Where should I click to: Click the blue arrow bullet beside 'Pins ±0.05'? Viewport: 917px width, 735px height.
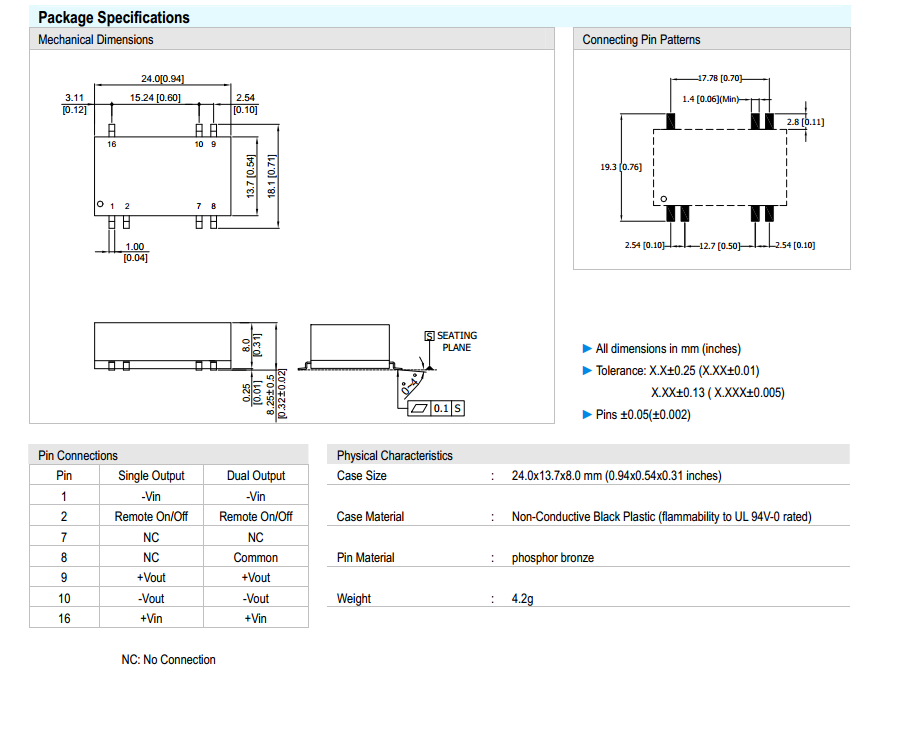(x=587, y=415)
